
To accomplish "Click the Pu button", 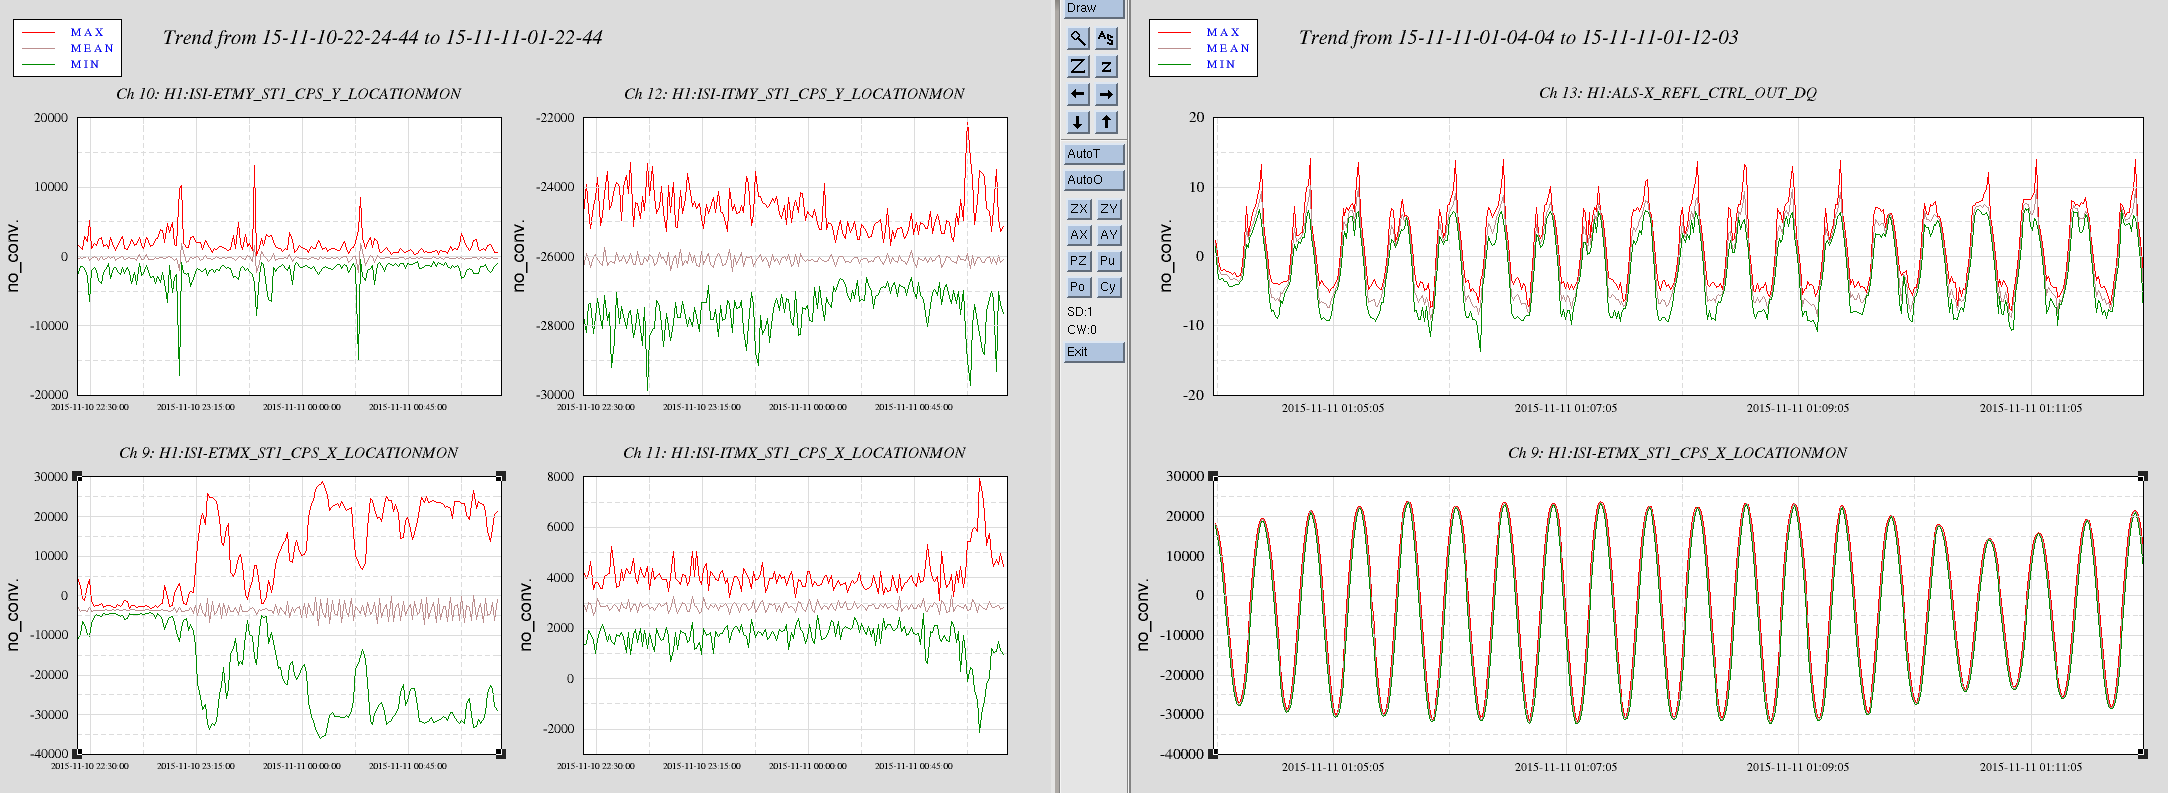I will click(1109, 261).
